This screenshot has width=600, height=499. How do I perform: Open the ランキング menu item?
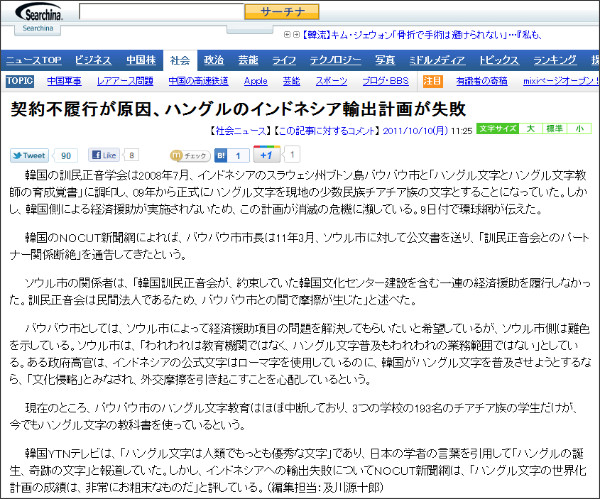click(x=555, y=60)
